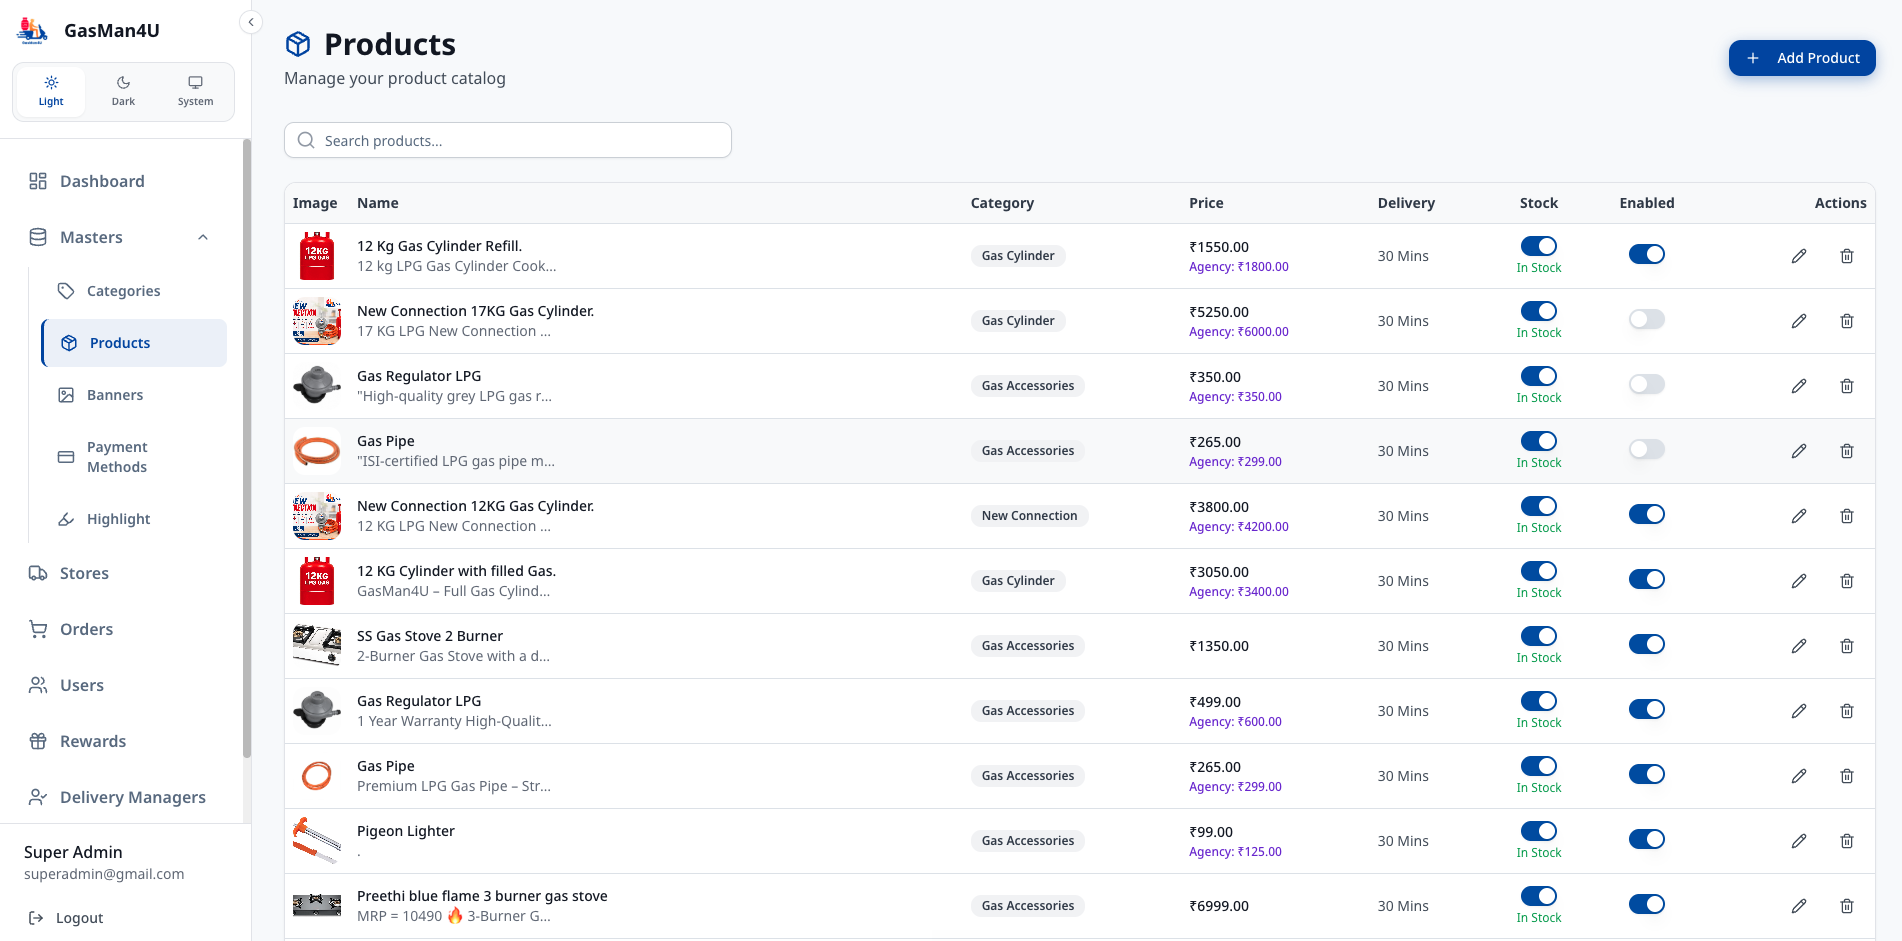The height and width of the screenshot is (941, 1902).
Task: Open the Highlight section
Action: tap(134, 519)
